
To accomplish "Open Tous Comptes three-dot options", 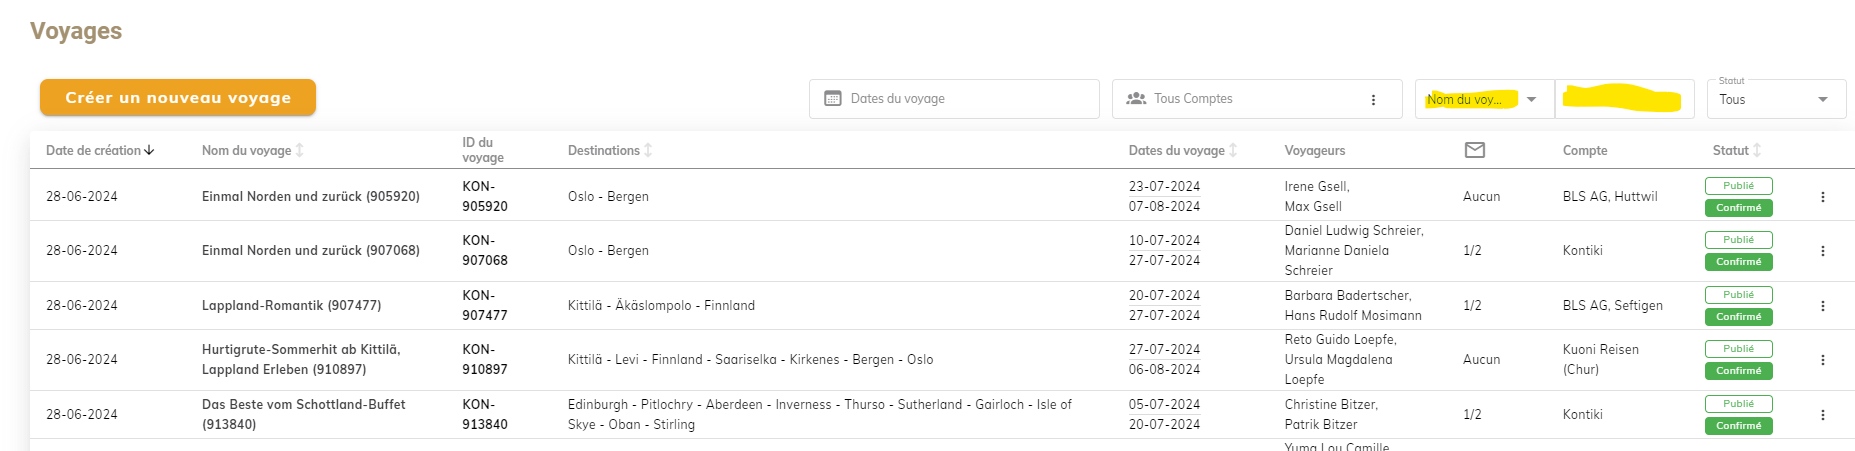I will (x=1373, y=100).
